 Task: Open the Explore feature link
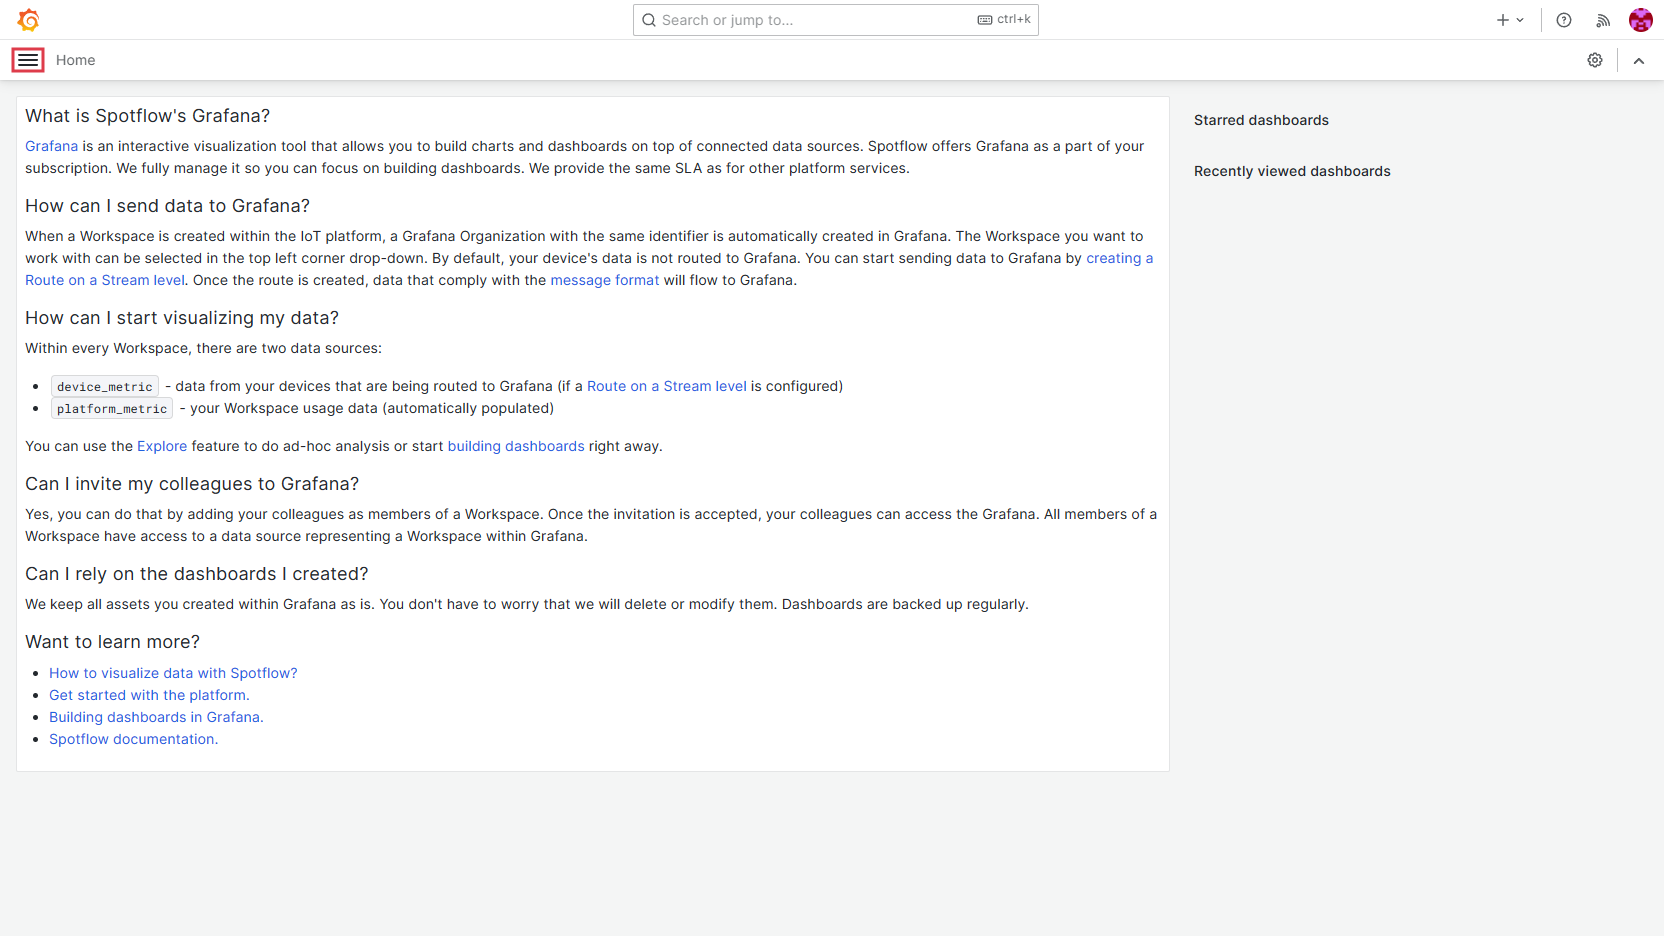[x=162, y=446]
